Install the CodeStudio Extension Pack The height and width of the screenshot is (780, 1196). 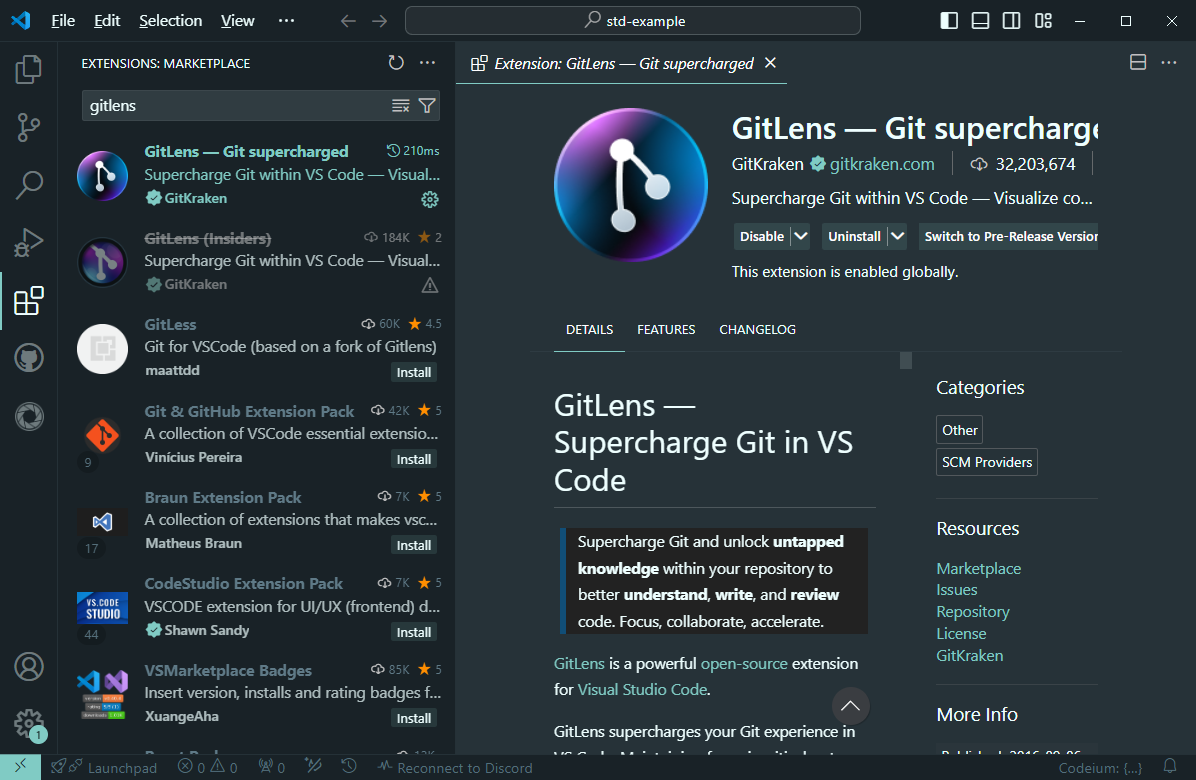point(413,632)
